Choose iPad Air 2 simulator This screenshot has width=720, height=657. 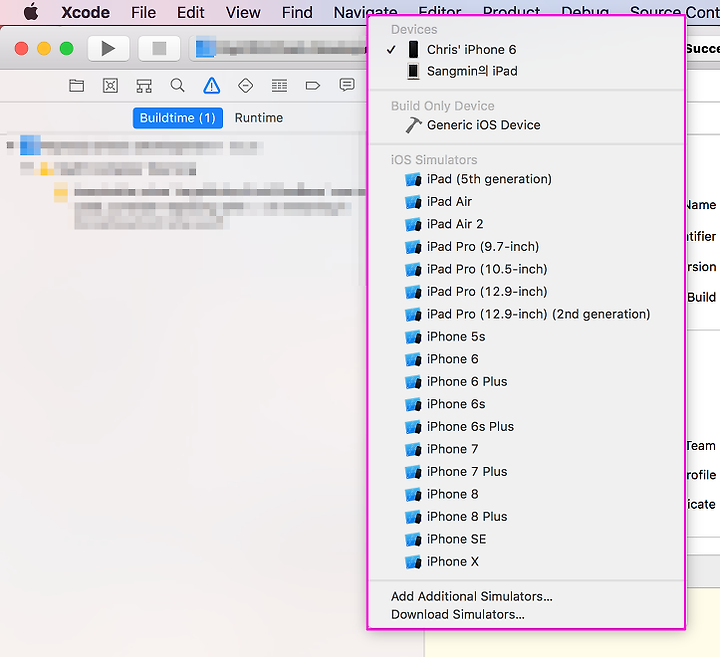pyautogui.click(x=526, y=224)
